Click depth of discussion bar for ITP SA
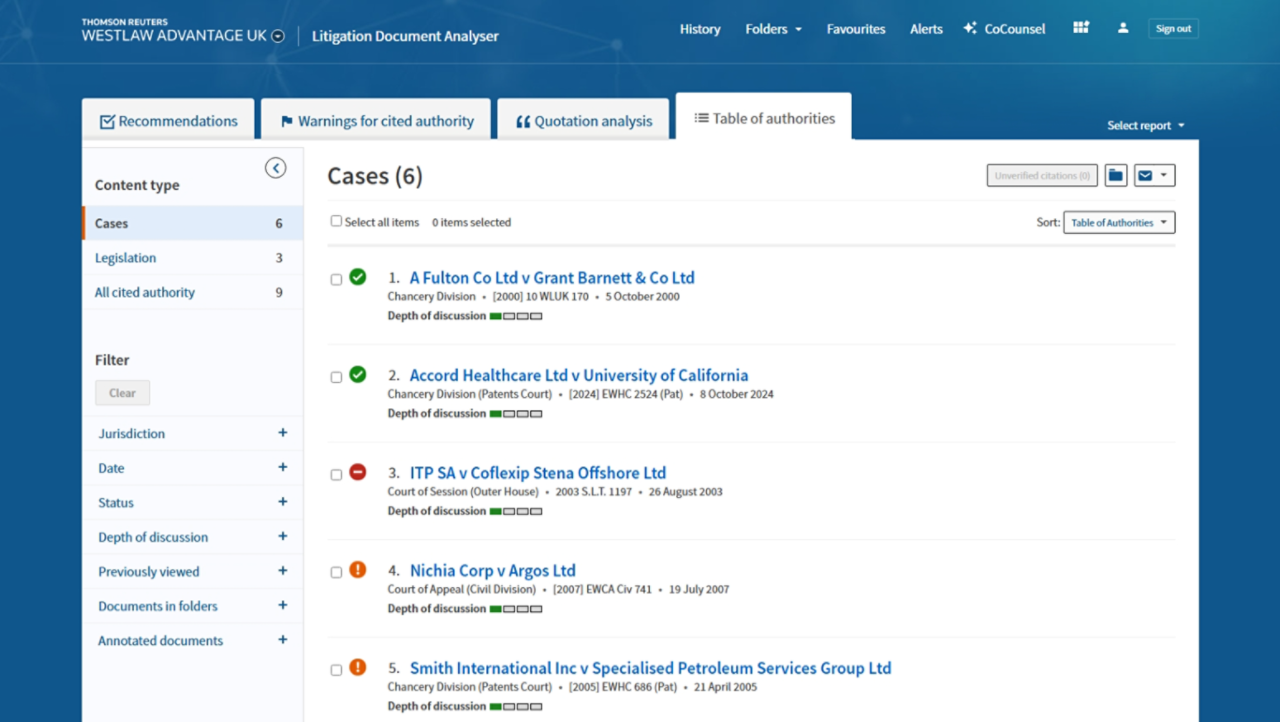 click(516, 511)
